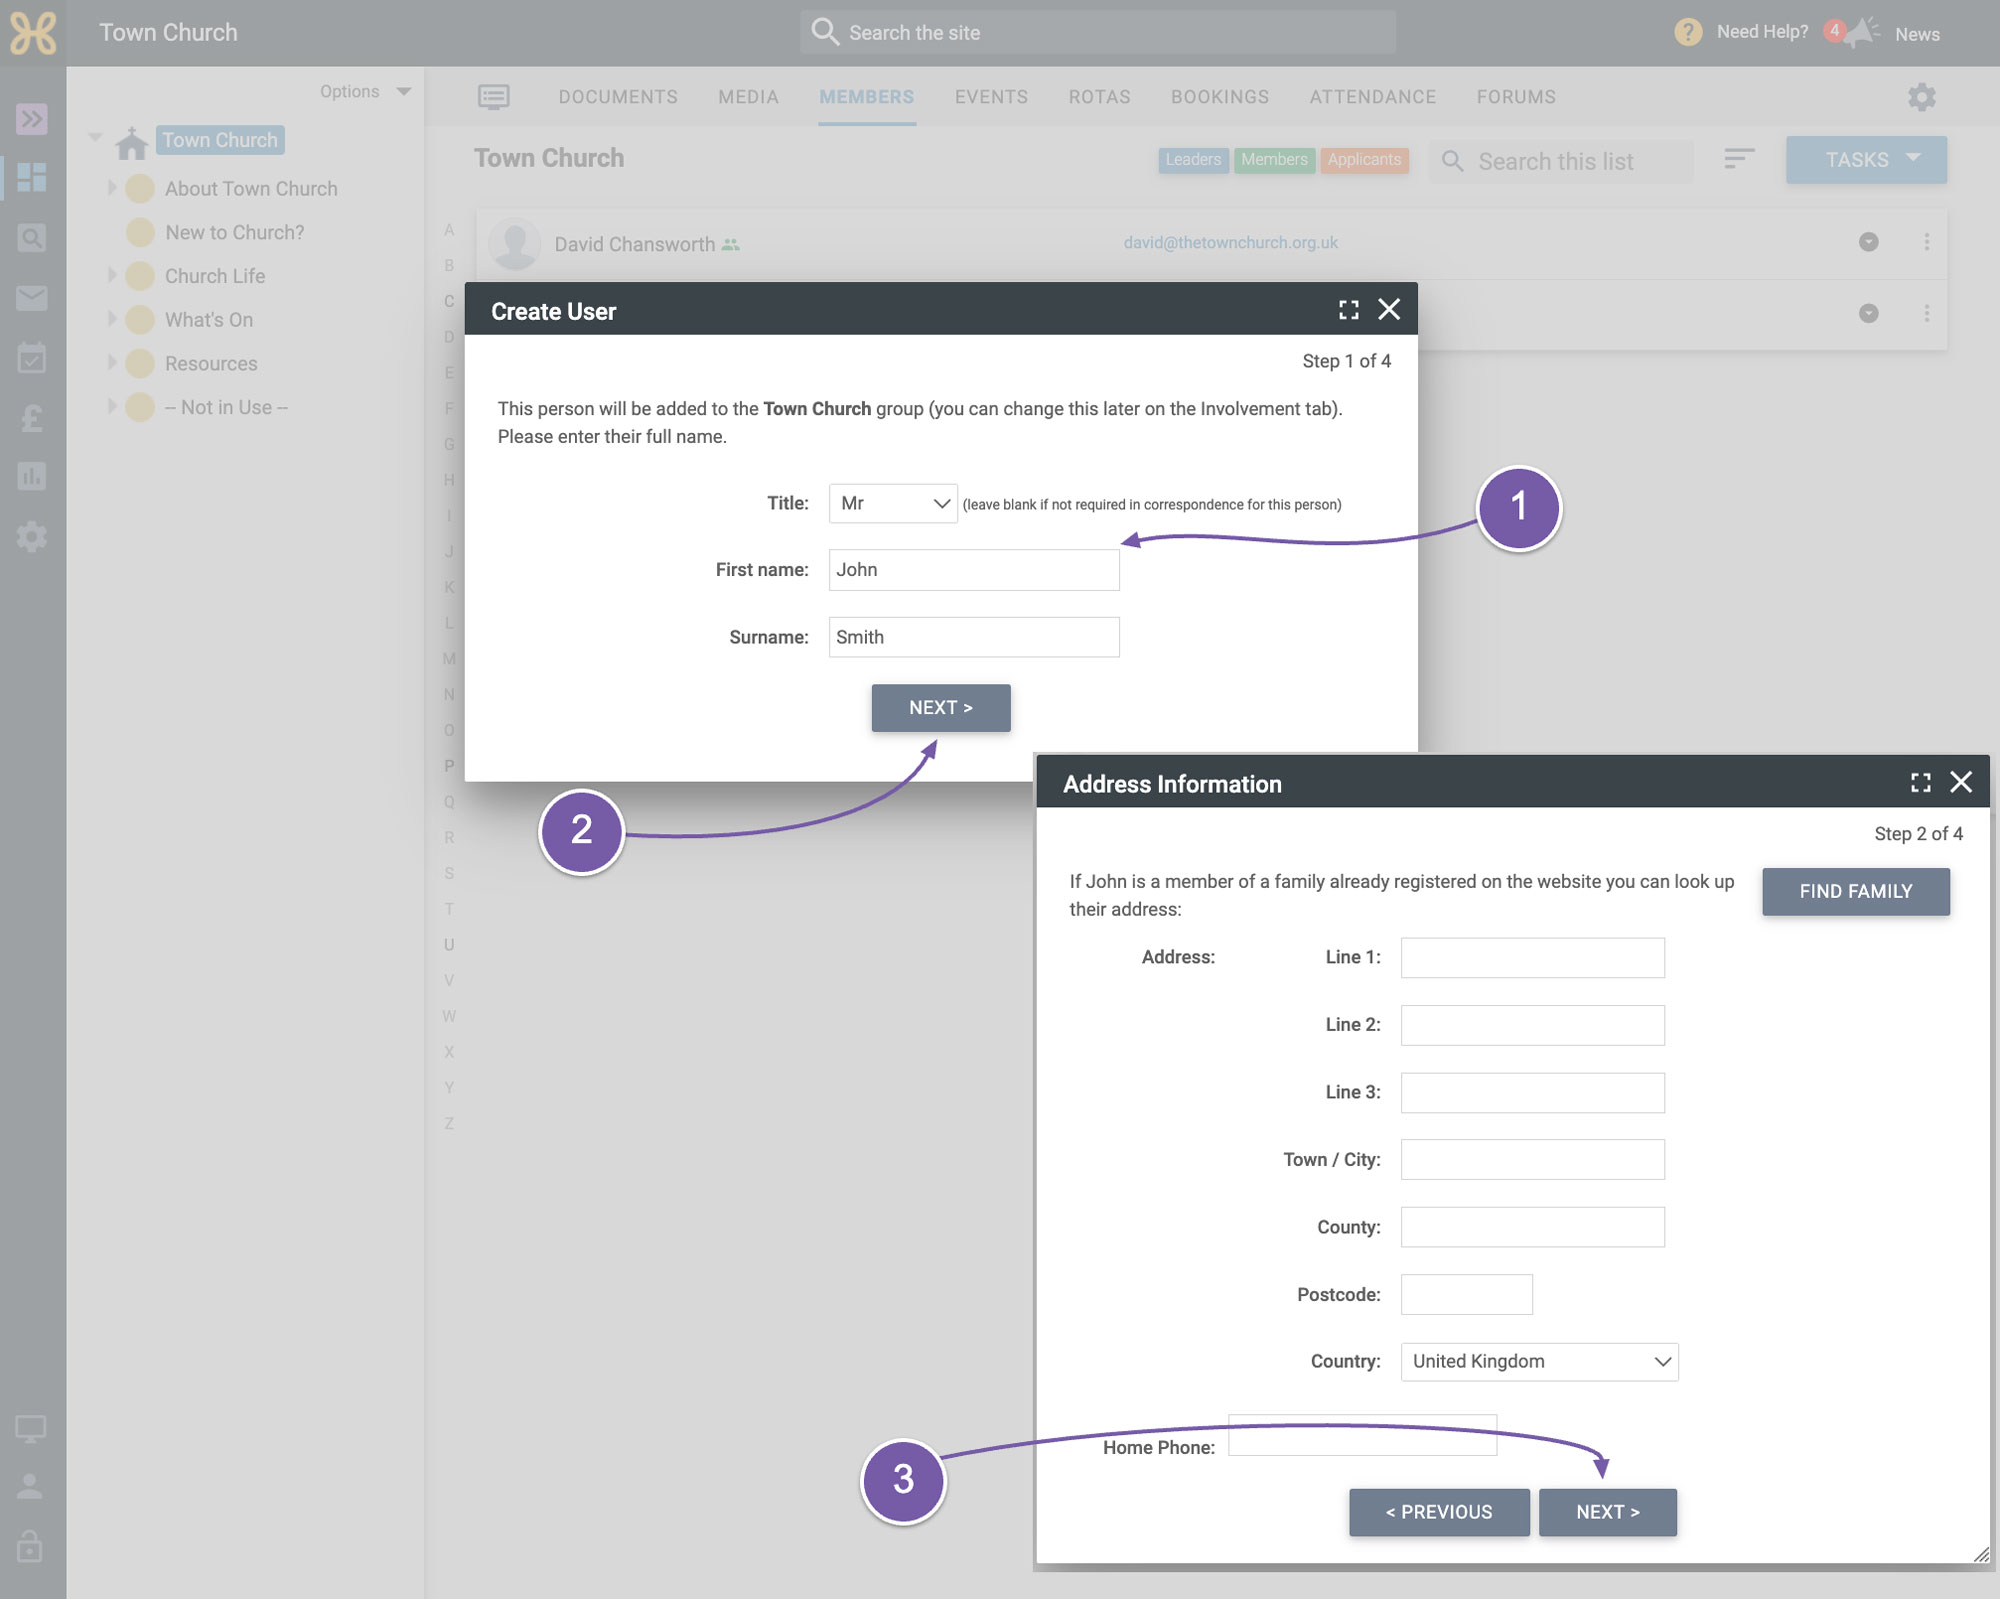Screen dimensions: 2000x1599
Task: Toggle the Leaders filter tag
Action: coord(1193,160)
